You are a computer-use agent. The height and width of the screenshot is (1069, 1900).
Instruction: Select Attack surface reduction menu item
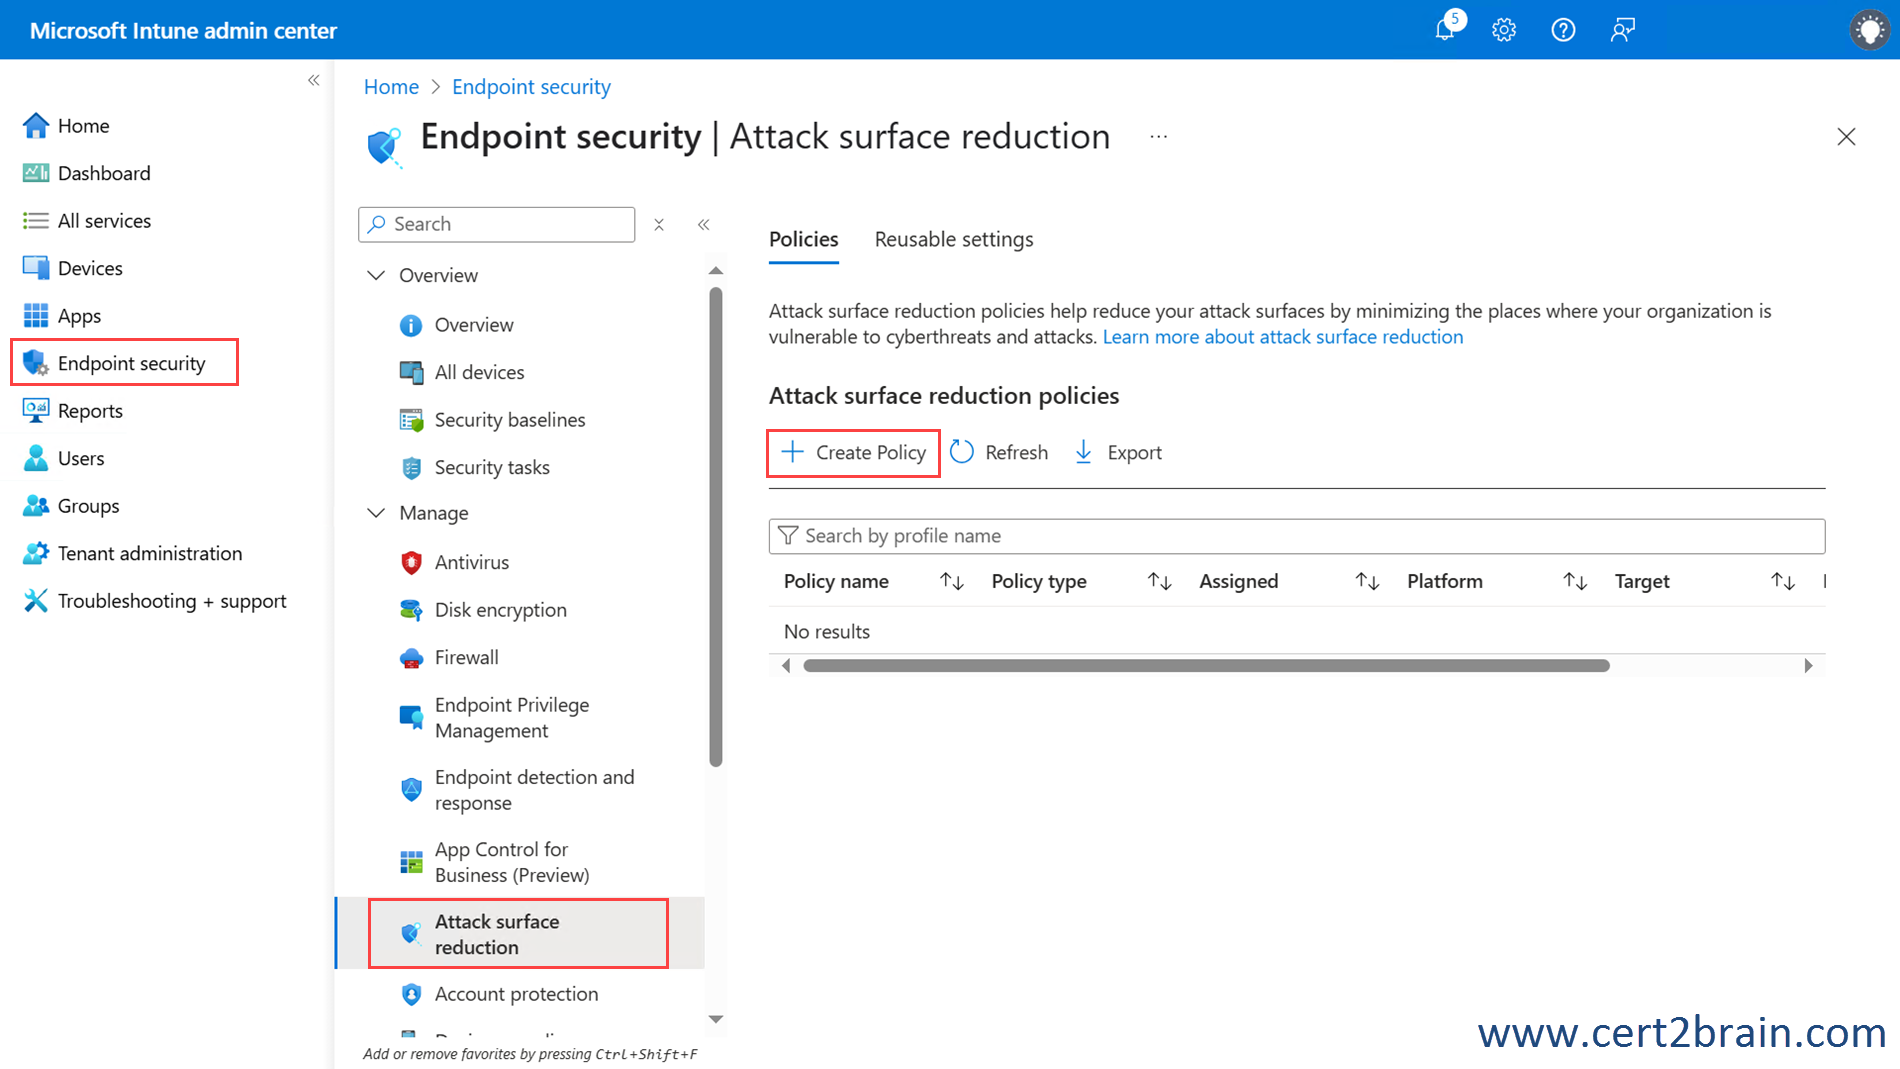[x=518, y=934]
